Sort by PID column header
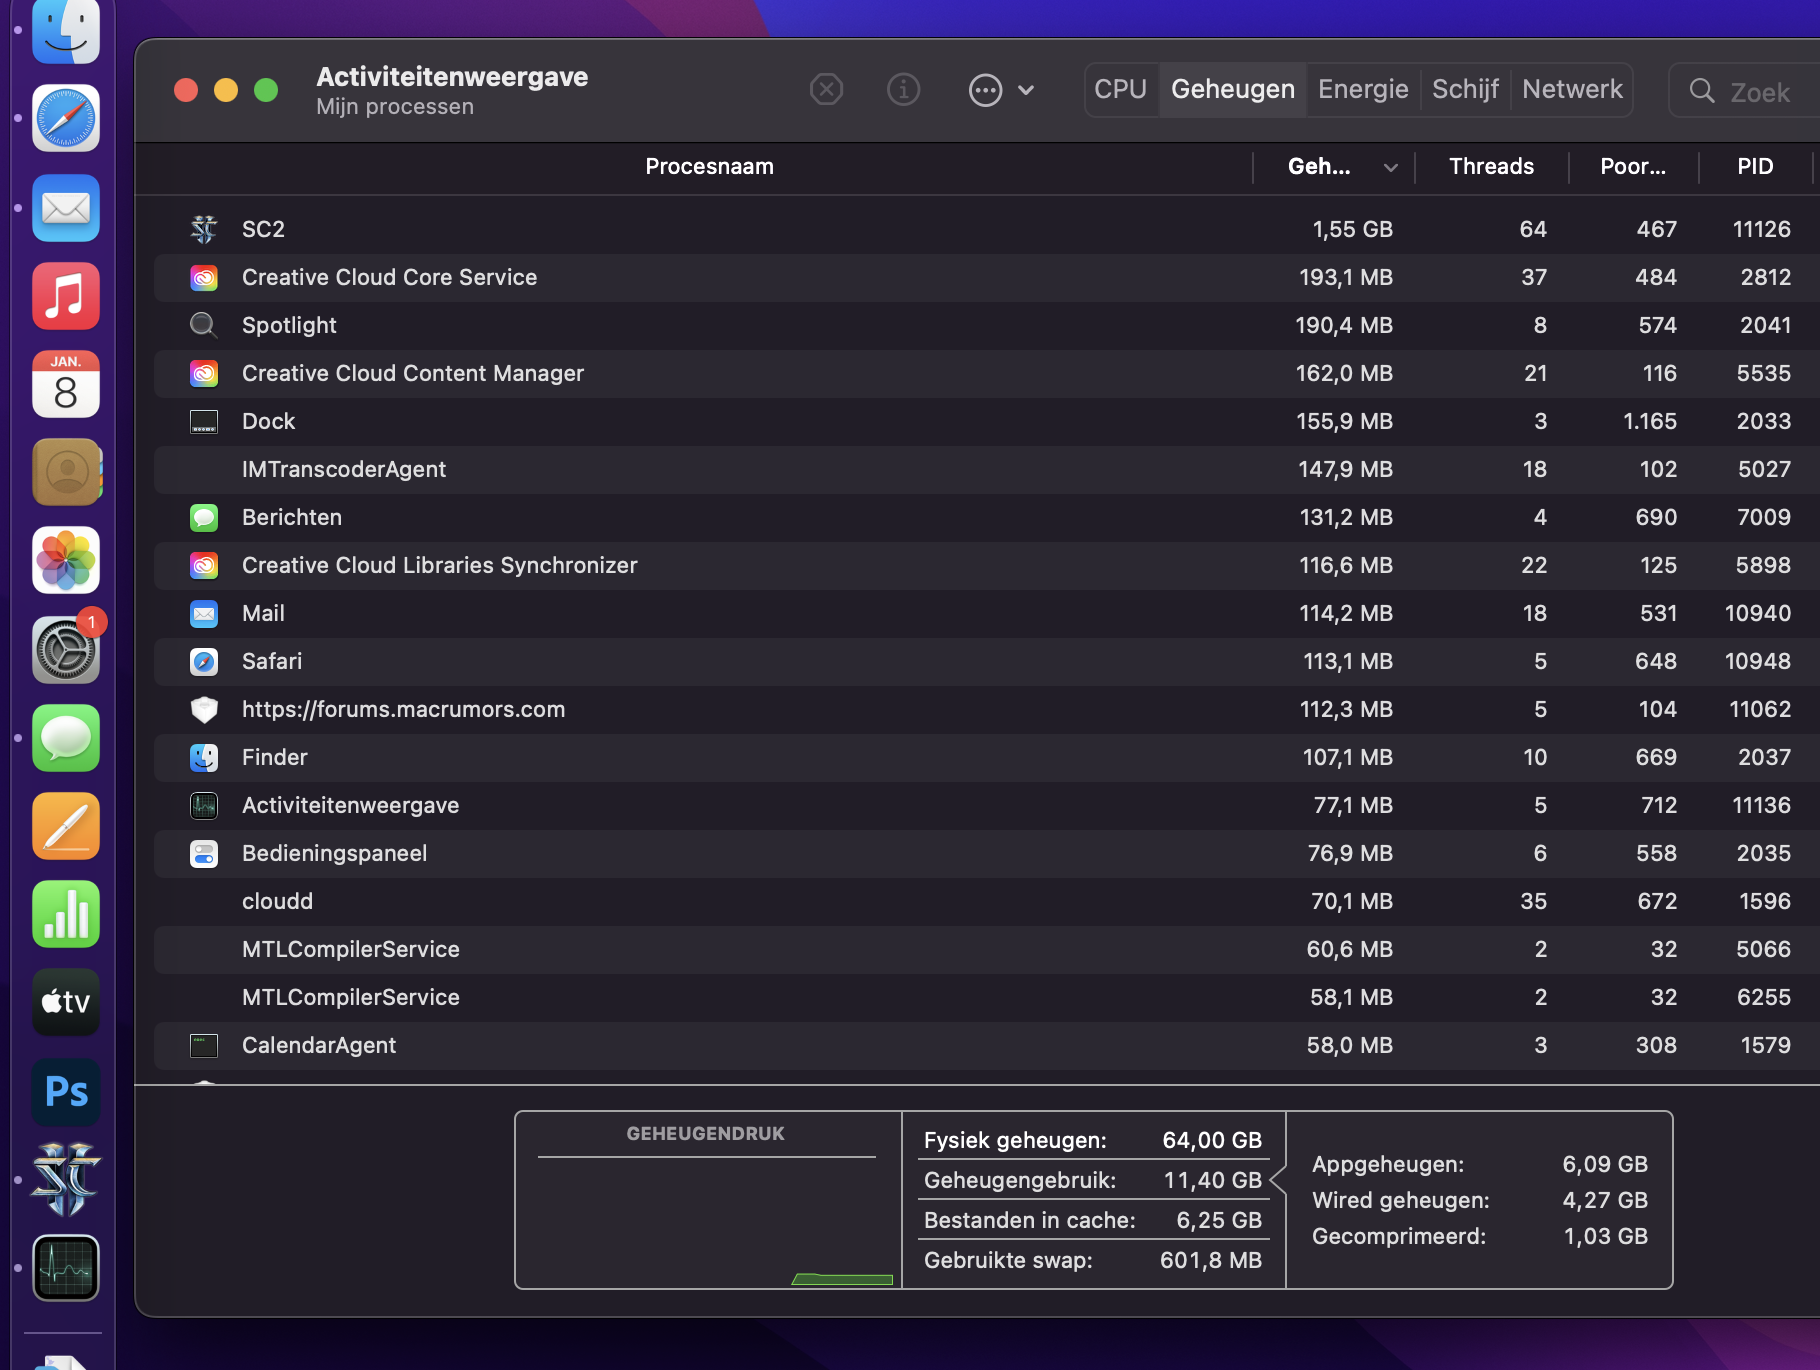Image resolution: width=1820 pixels, height=1370 pixels. (1755, 167)
